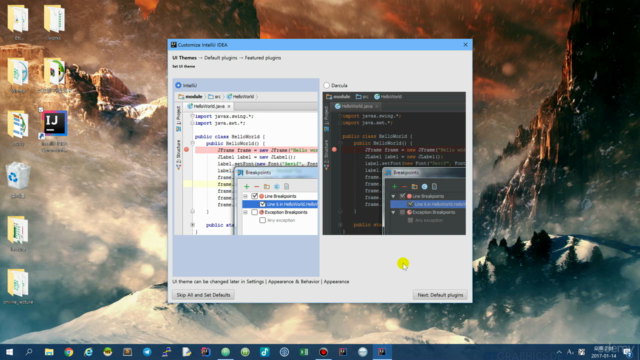Click the active IntelliJ IDEA taskbar icon
Viewport: 640px width, 360px height.
click(x=382, y=352)
